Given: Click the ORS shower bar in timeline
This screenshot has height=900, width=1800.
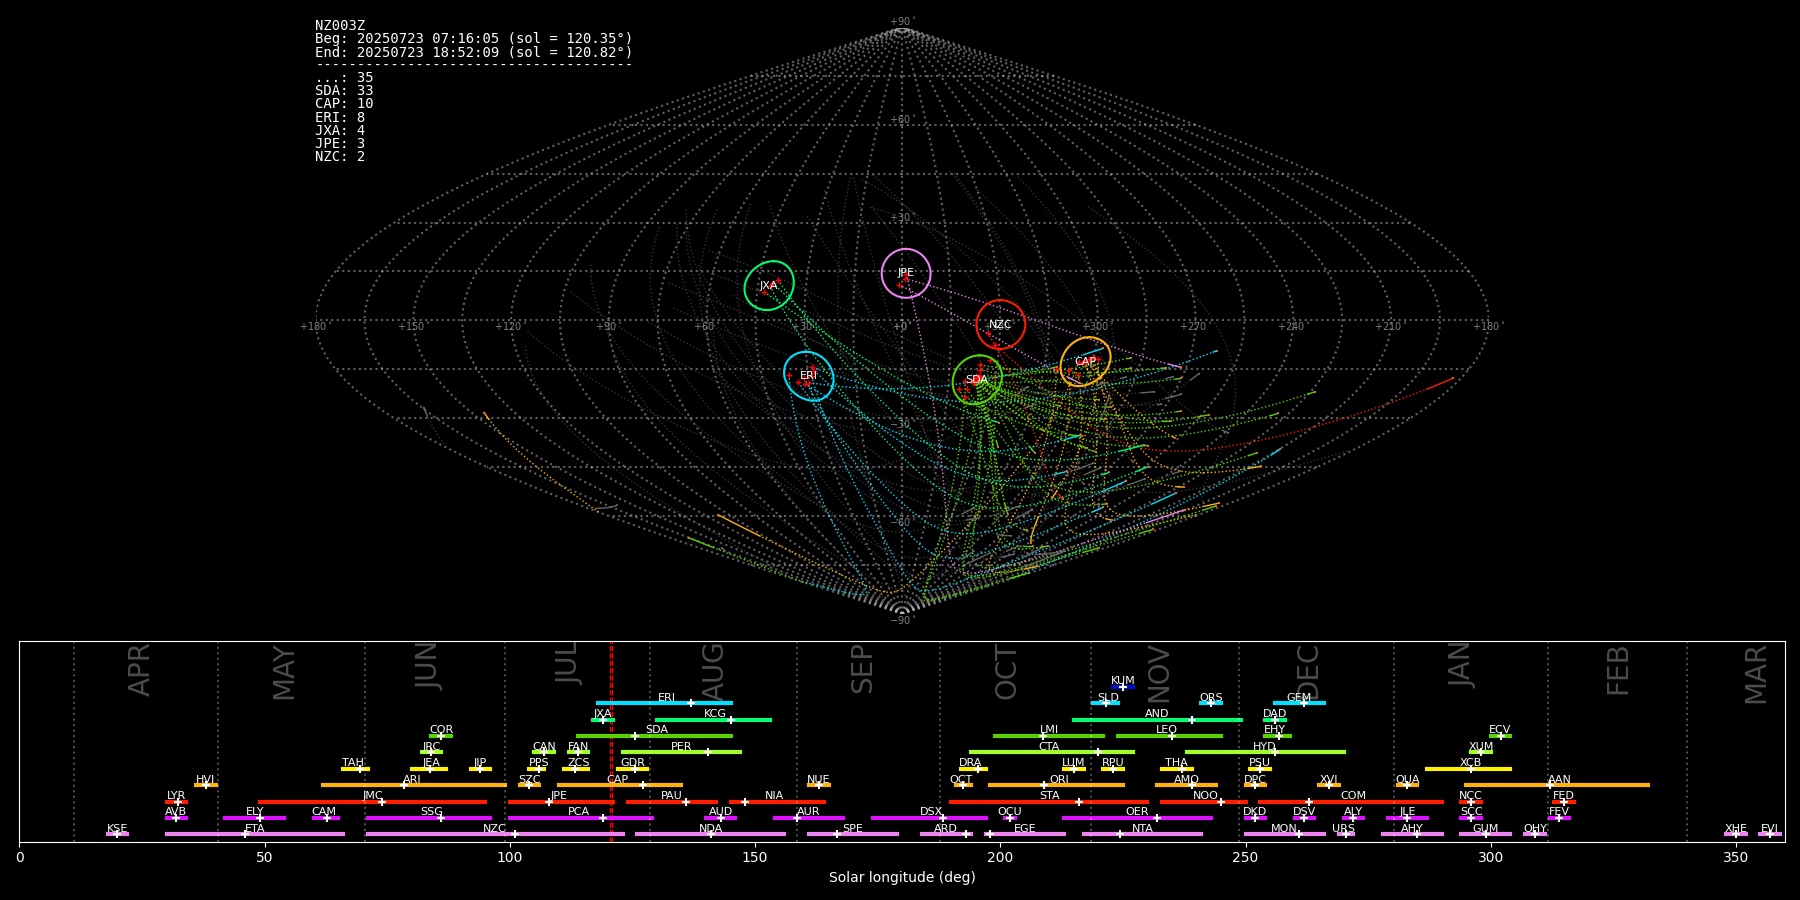Looking at the screenshot, I should coord(1211,703).
